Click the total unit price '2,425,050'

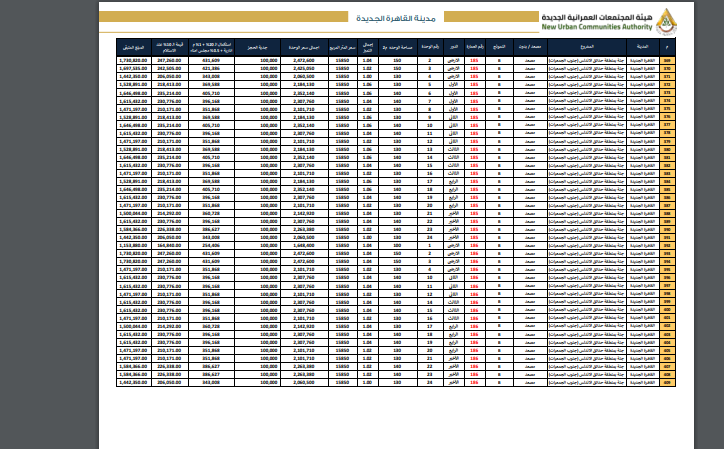tap(304, 68)
